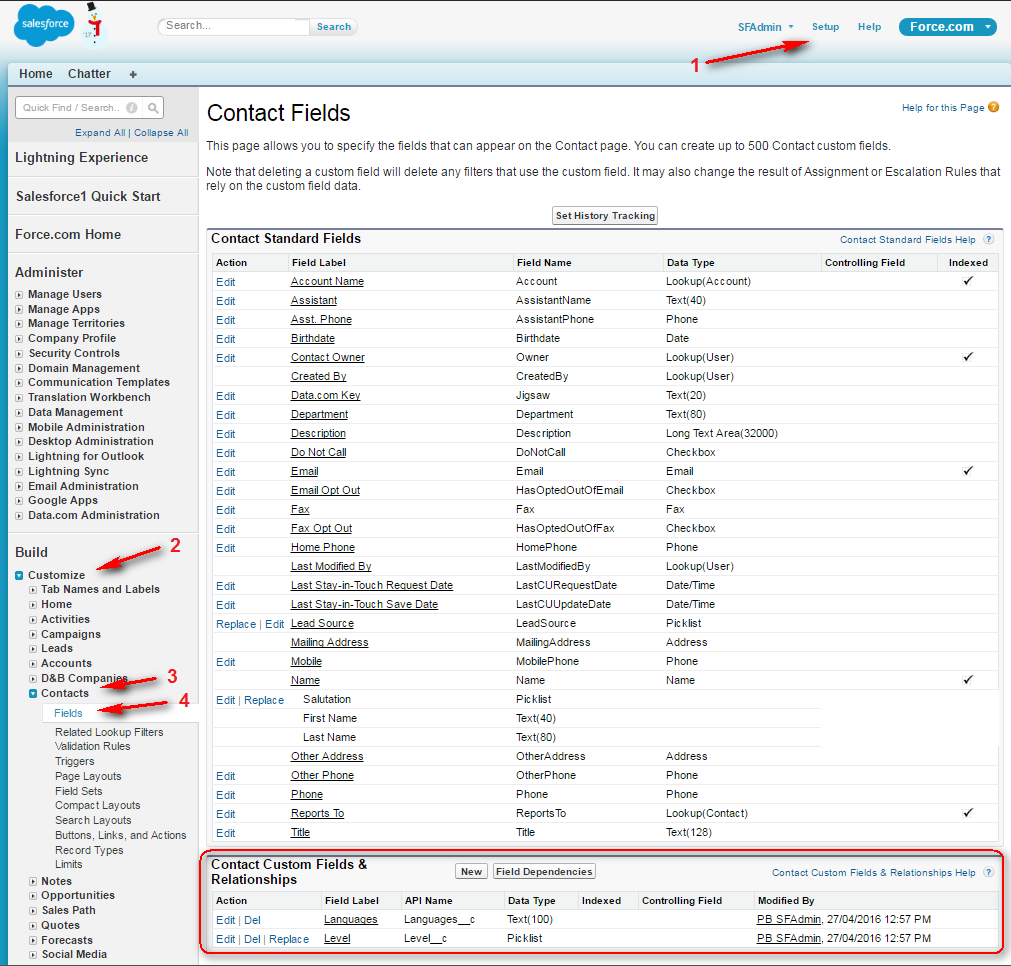
Task: Select the Home tab
Action: [36, 73]
